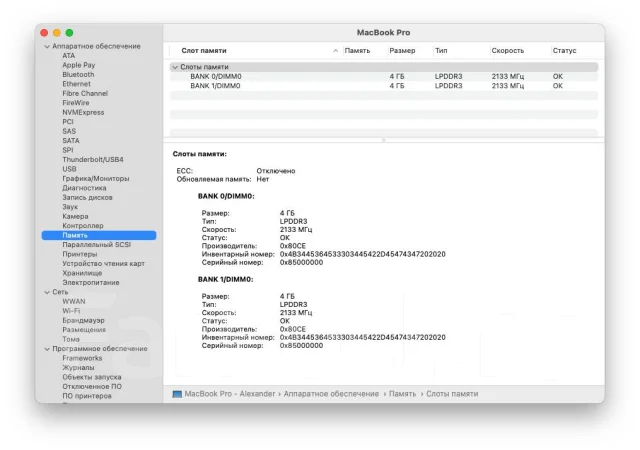Open Графика/Мониторы in the sidebar

(96, 178)
